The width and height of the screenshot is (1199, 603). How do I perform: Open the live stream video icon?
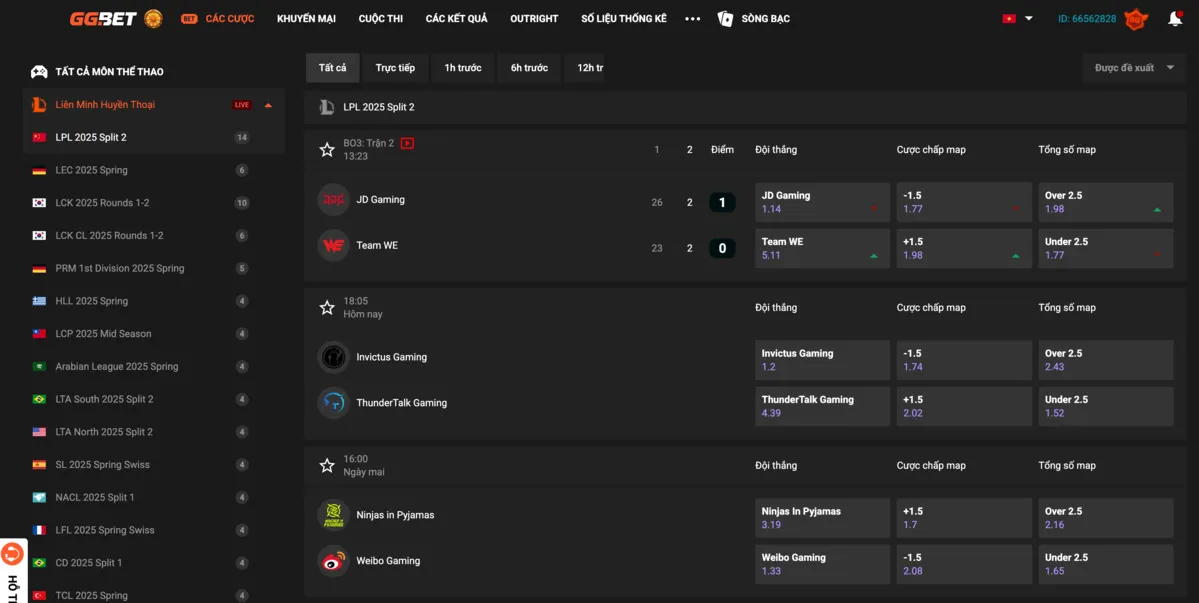click(407, 143)
